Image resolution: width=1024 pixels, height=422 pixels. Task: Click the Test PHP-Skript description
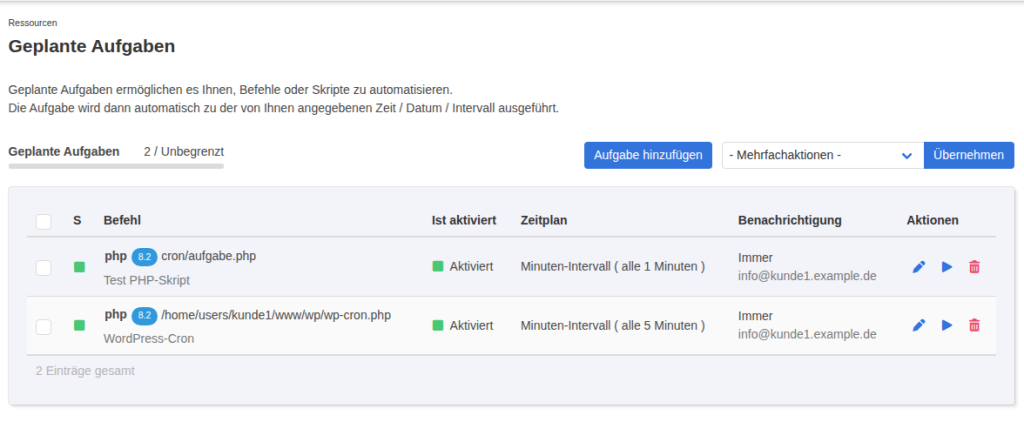click(146, 280)
